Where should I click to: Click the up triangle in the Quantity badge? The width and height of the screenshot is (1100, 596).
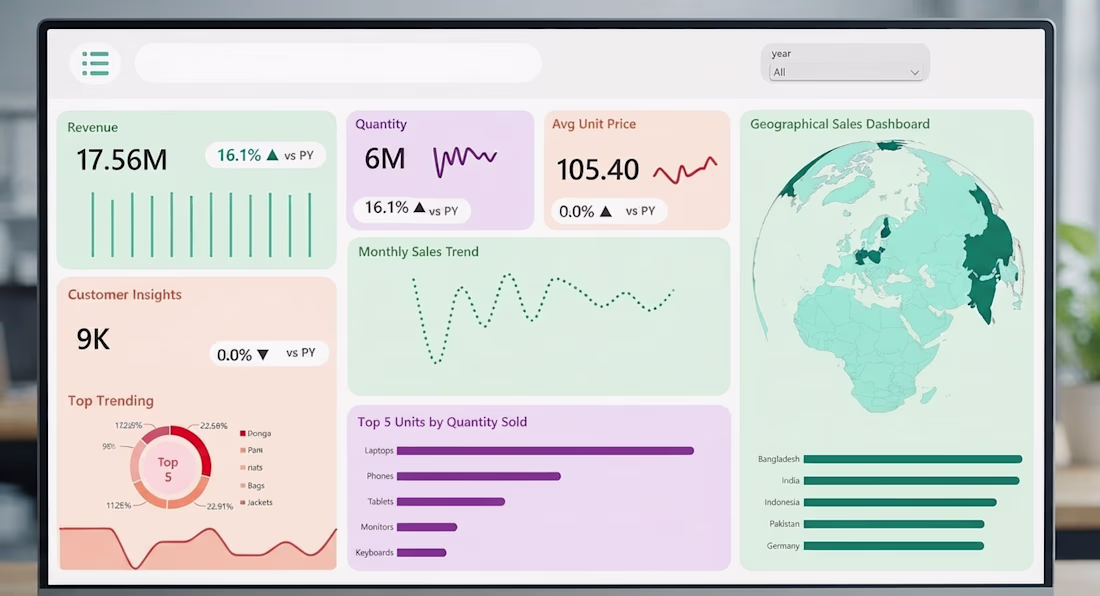[x=420, y=208]
